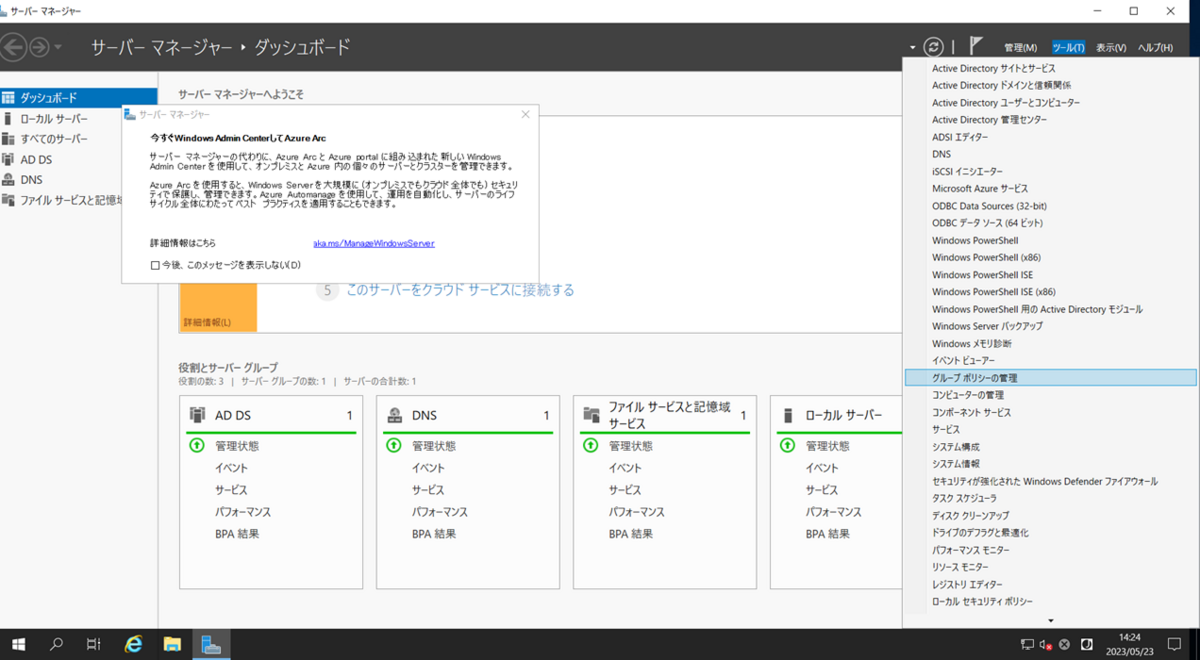Image resolution: width=1200 pixels, height=660 pixels.
Task: Click DNS tile header icon
Action: [x=394, y=415]
